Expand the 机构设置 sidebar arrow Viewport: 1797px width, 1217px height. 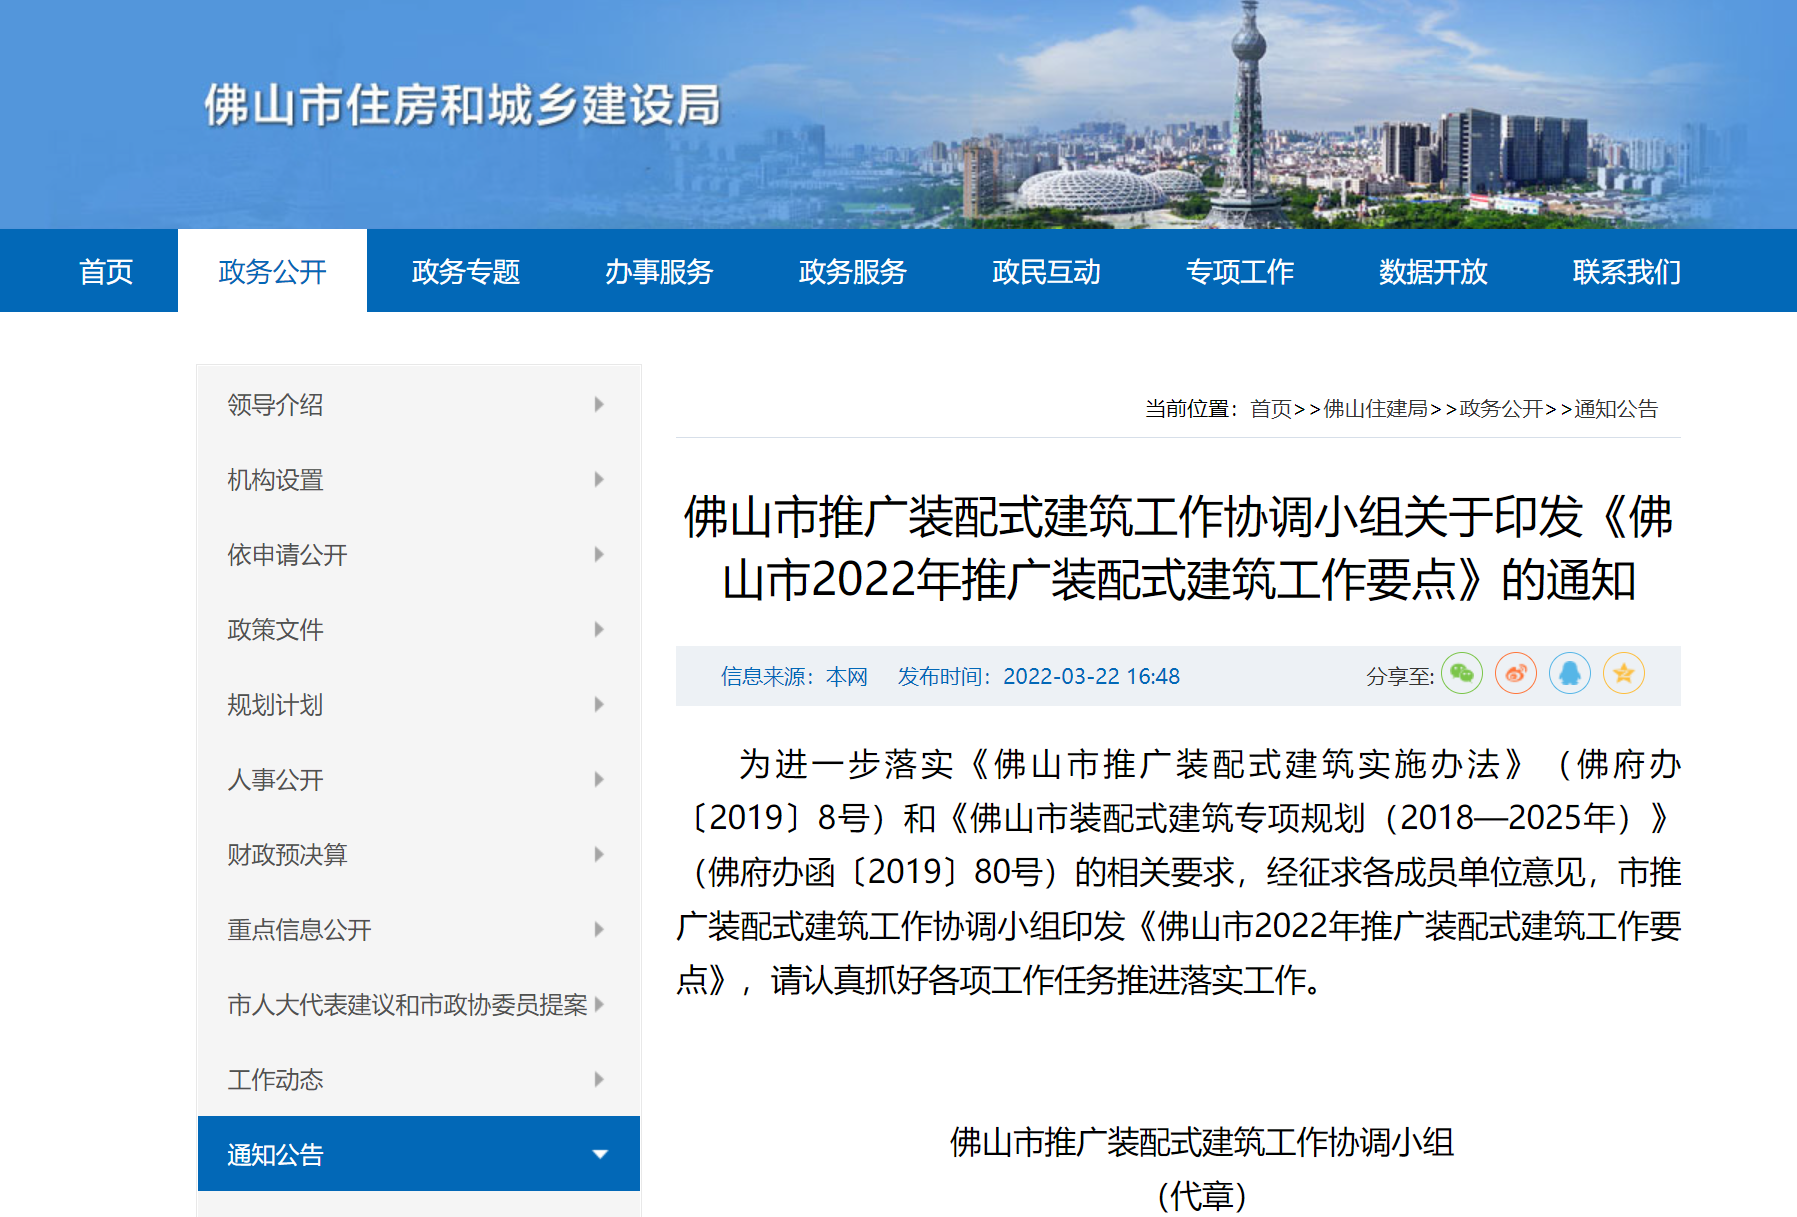pos(599,479)
